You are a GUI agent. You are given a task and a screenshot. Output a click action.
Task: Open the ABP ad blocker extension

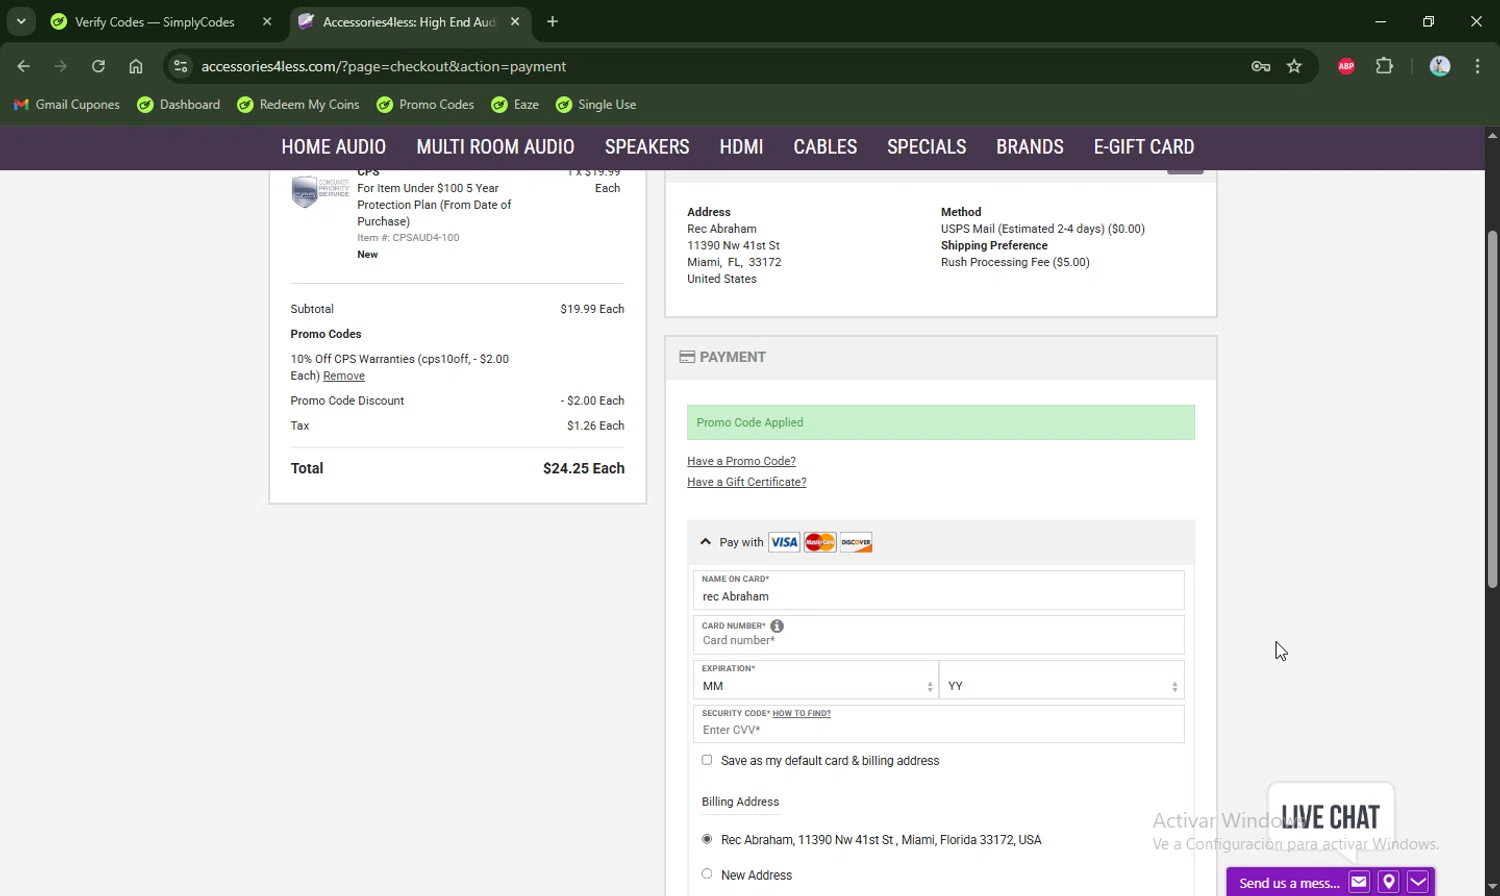click(1347, 66)
